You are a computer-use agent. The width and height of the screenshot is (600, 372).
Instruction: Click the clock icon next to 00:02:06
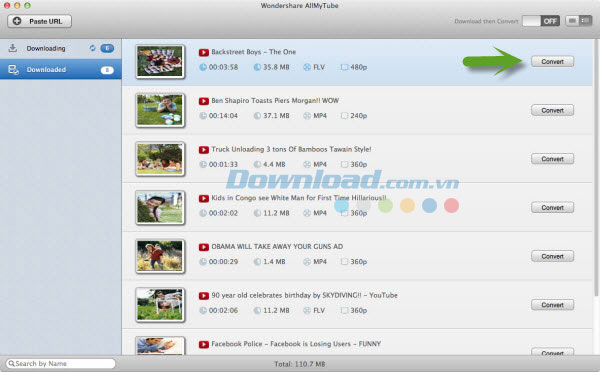pos(203,310)
